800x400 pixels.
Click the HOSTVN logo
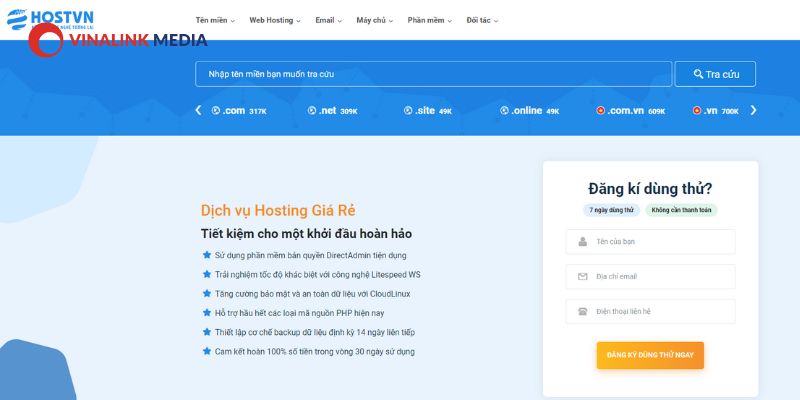pos(50,19)
